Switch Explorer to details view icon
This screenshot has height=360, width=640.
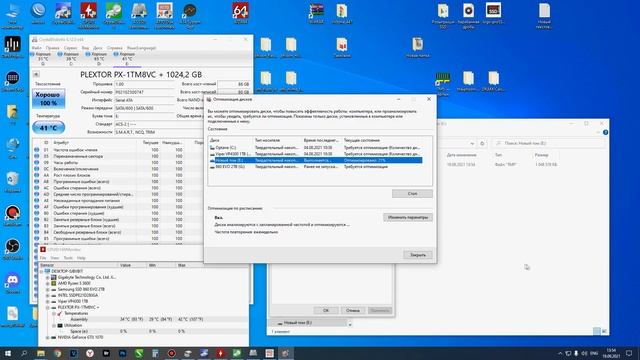(x=597, y=331)
